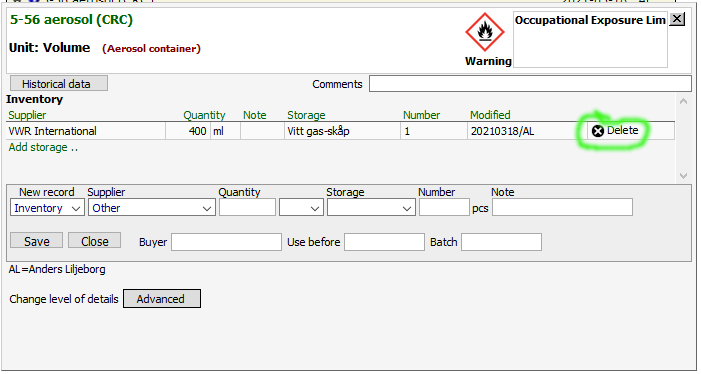Save the new record
This screenshot has width=701, height=374.
point(36,241)
